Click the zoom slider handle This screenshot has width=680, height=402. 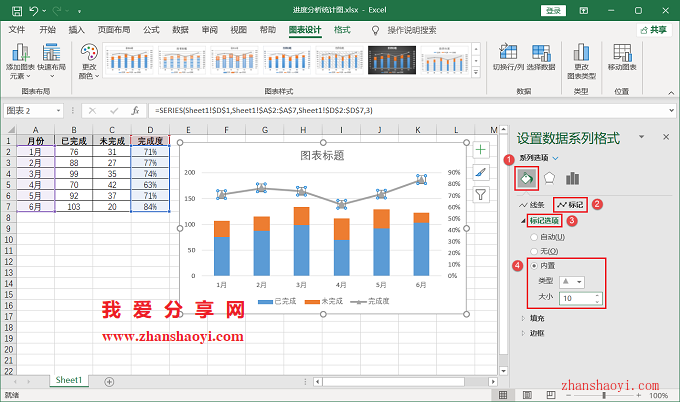[x=604, y=395]
